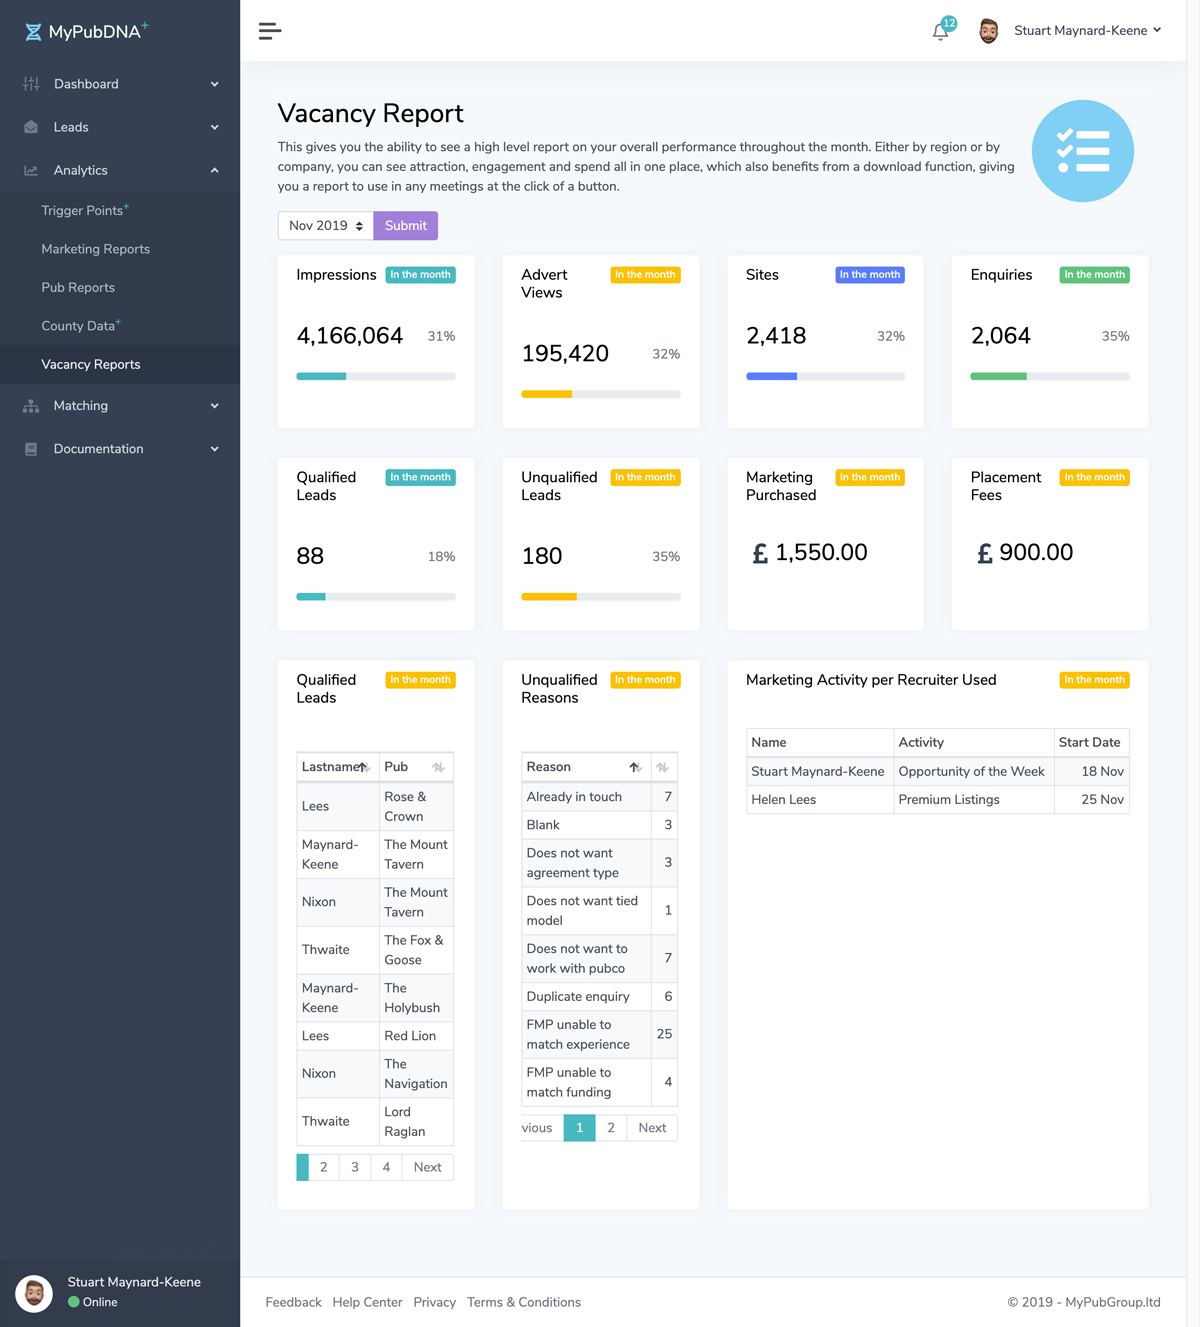Select Vacancy Reports in the sidebar
Image resolution: width=1200 pixels, height=1327 pixels.
tap(91, 364)
